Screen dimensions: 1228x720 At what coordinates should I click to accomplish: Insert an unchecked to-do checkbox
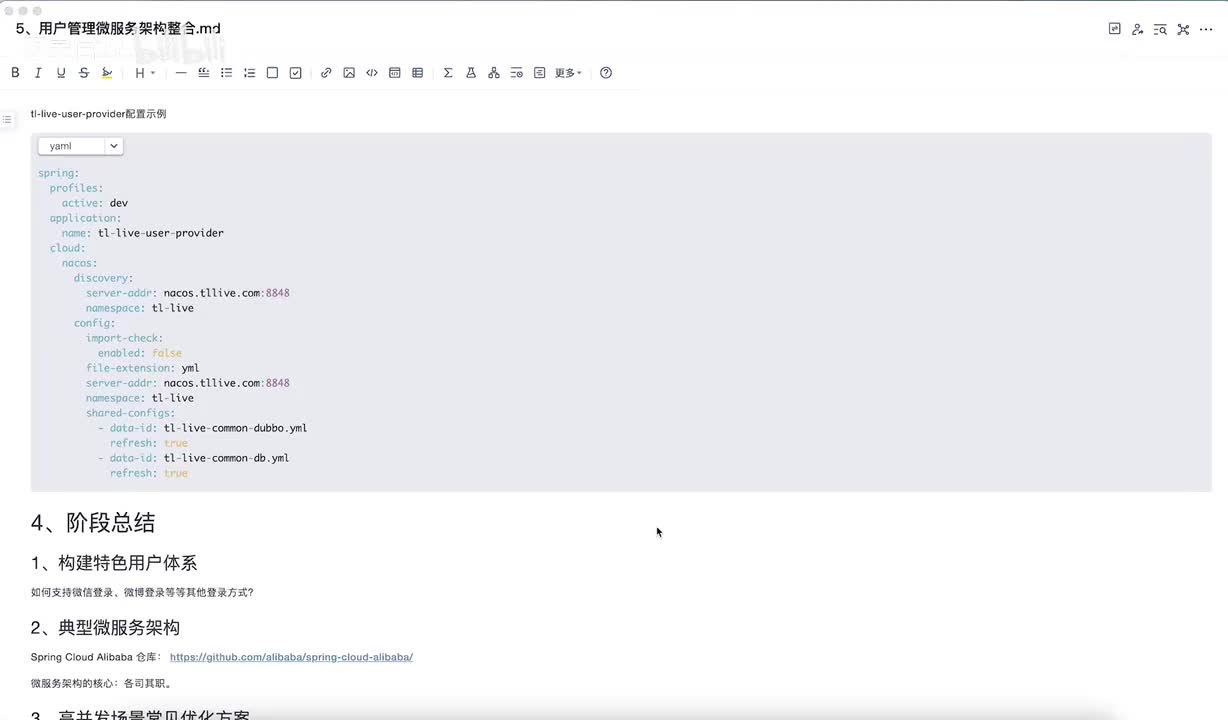coord(272,73)
